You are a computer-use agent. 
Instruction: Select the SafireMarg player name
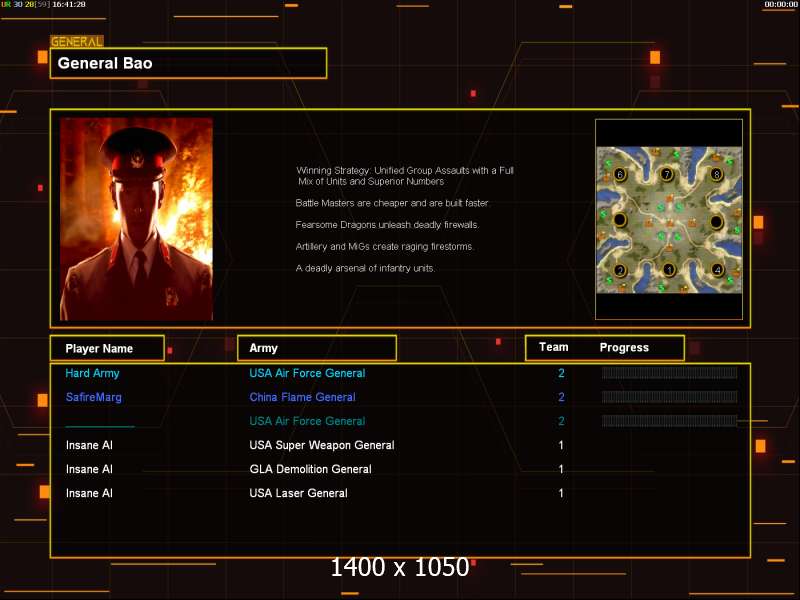tap(94, 397)
